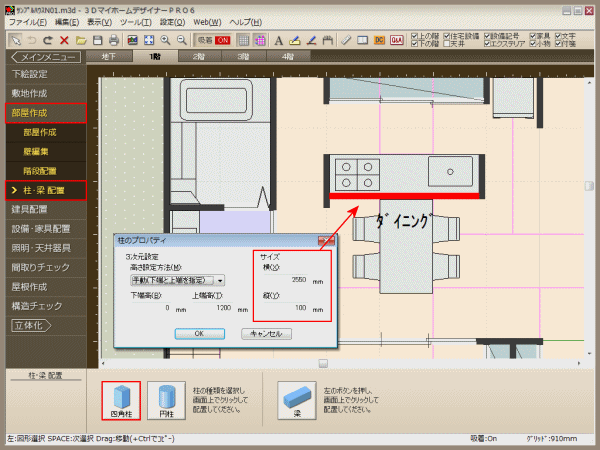Toggle the エクステリア checkbox

pyautogui.click(x=493, y=44)
